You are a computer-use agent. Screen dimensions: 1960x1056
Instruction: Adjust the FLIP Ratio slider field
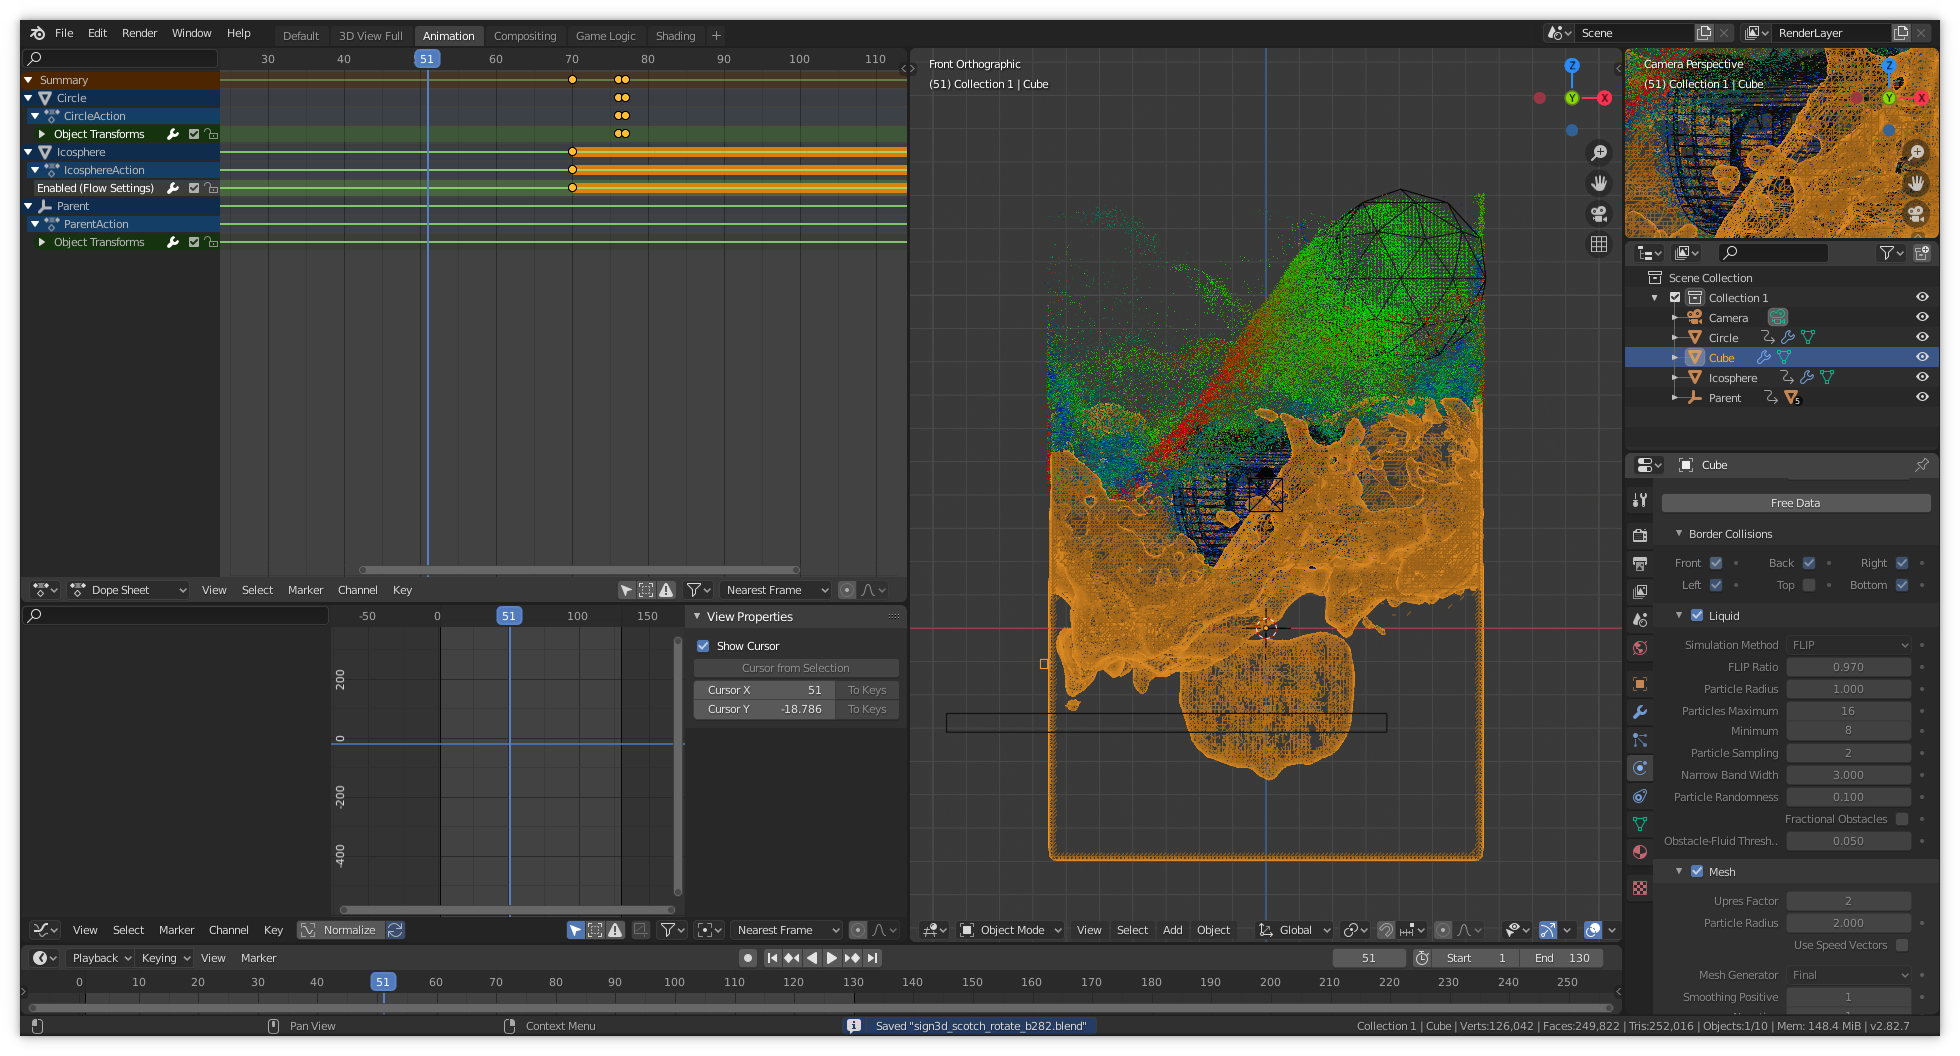pyautogui.click(x=1848, y=667)
